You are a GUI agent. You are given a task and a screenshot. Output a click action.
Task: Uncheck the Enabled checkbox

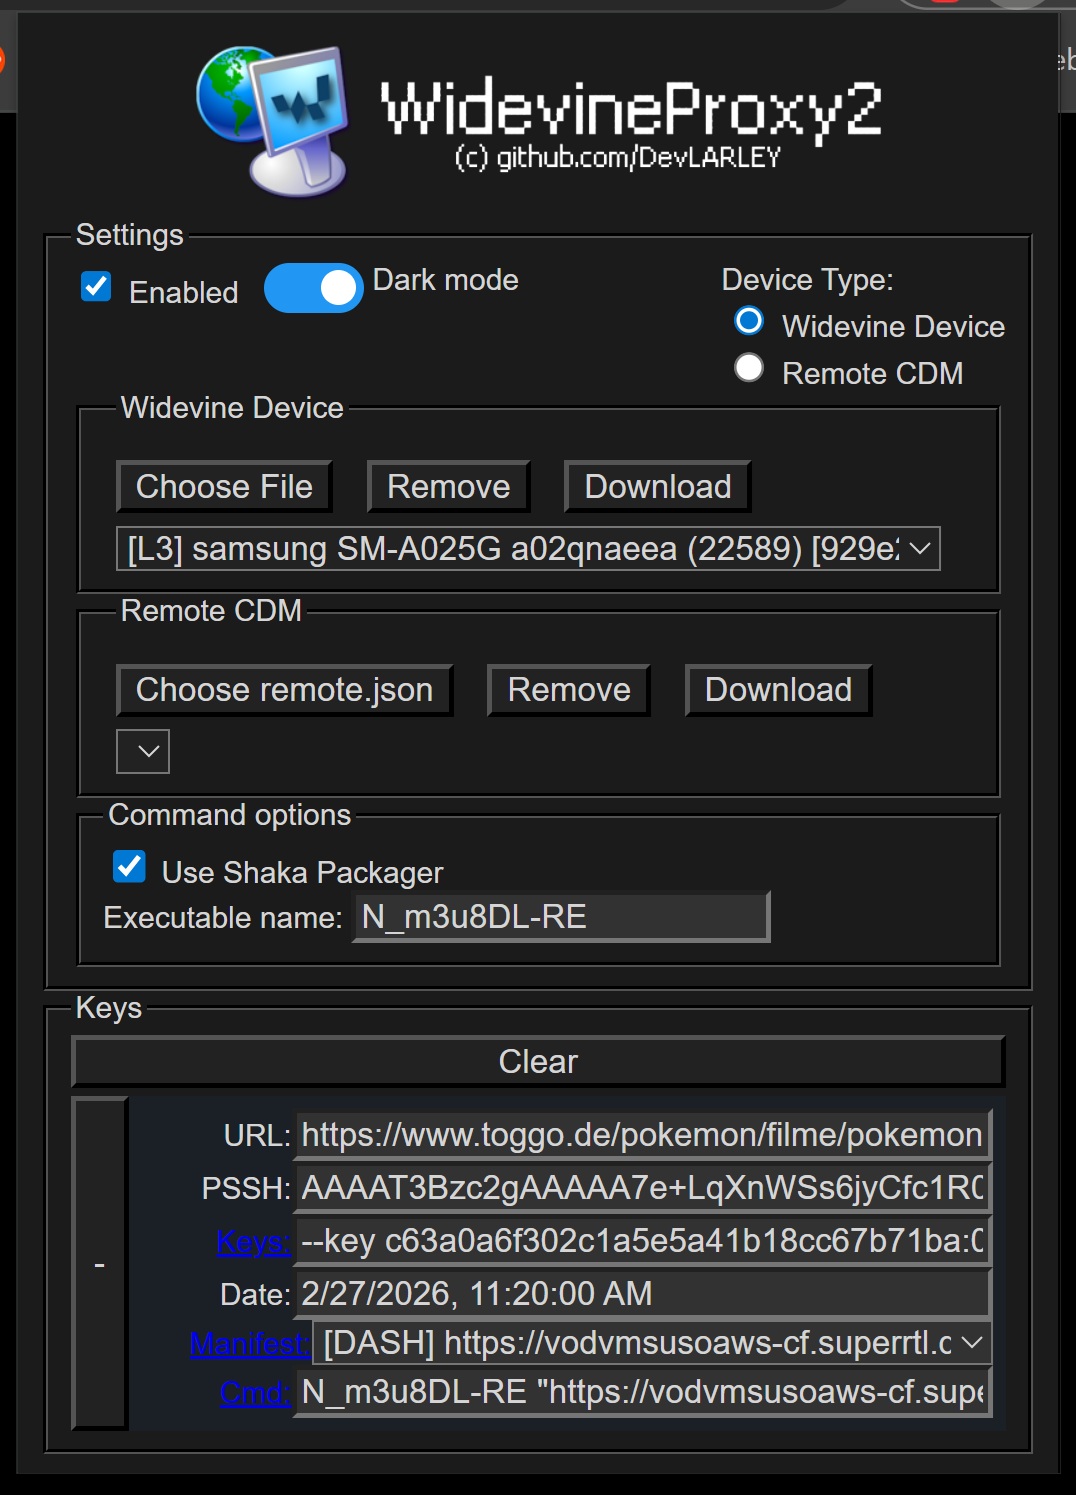96,287
